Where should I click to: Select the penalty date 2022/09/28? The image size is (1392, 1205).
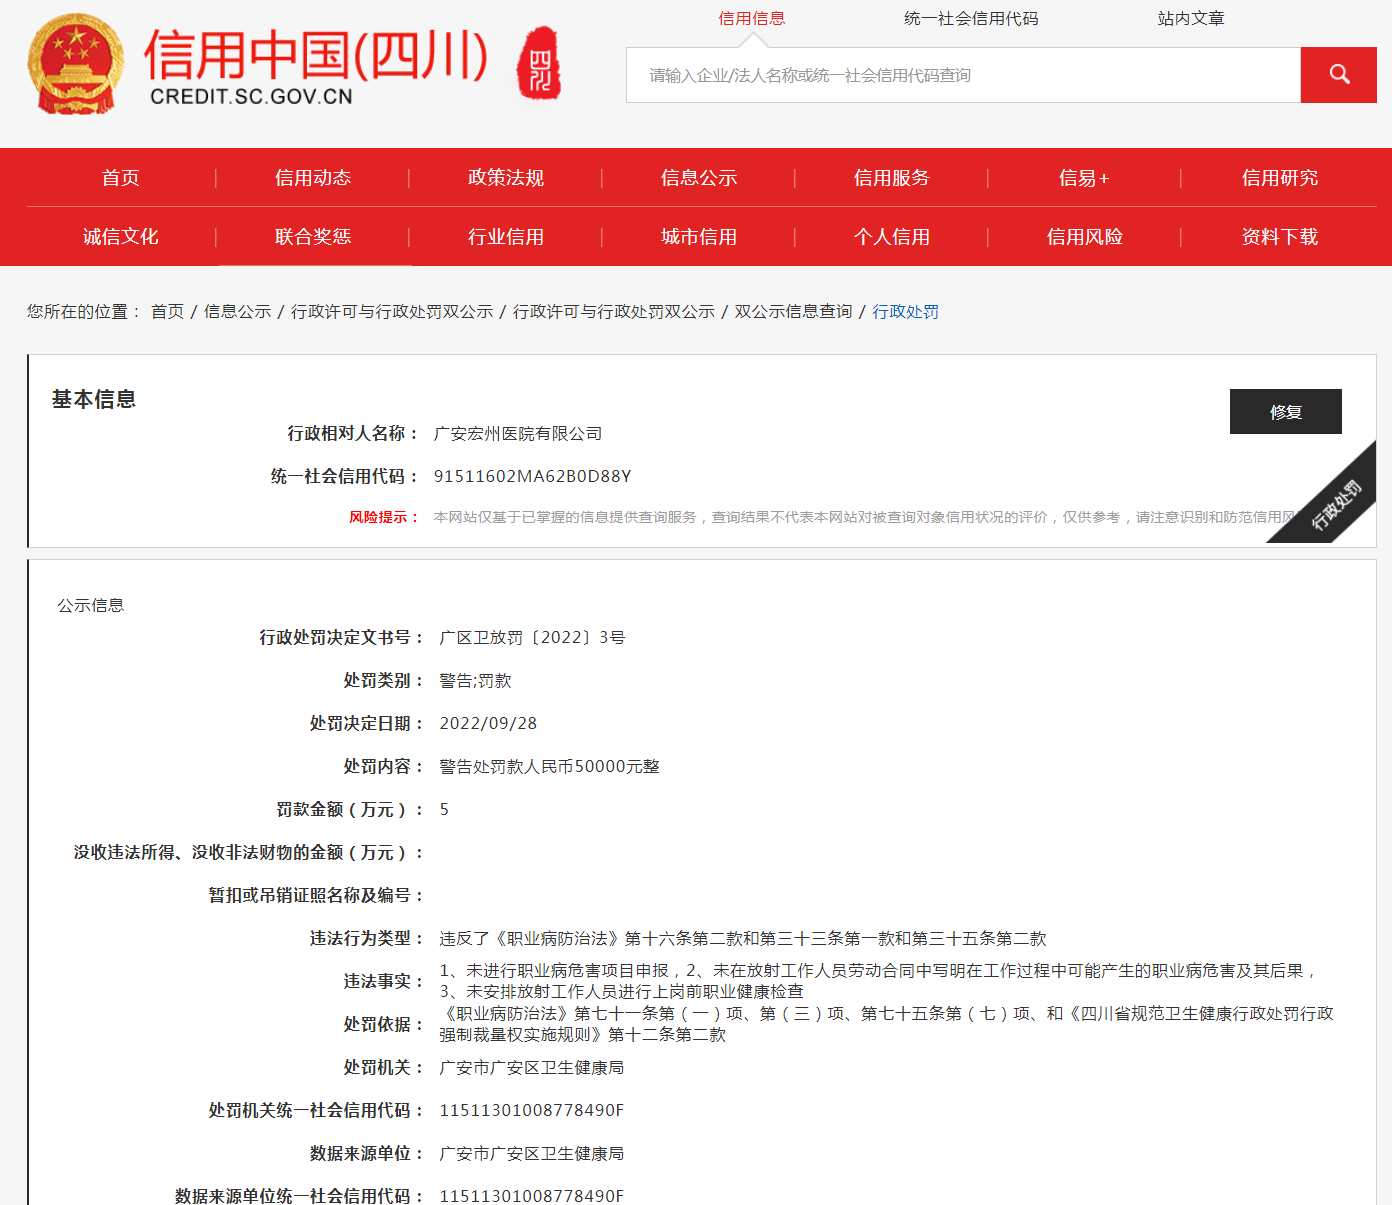[x=488, y=724]
